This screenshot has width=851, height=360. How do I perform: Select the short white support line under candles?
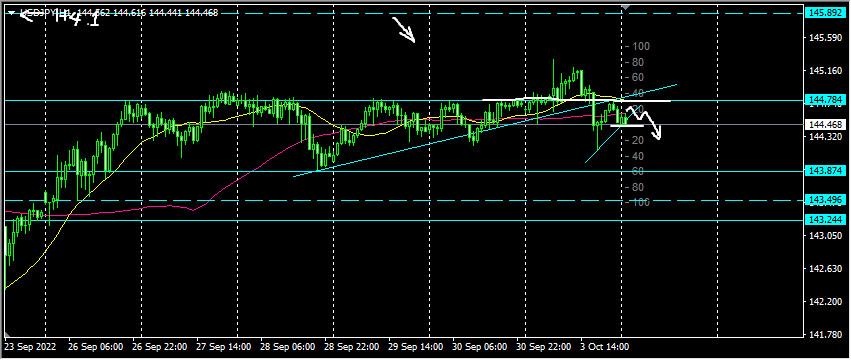pyautogui.click(x=626, y=126)
